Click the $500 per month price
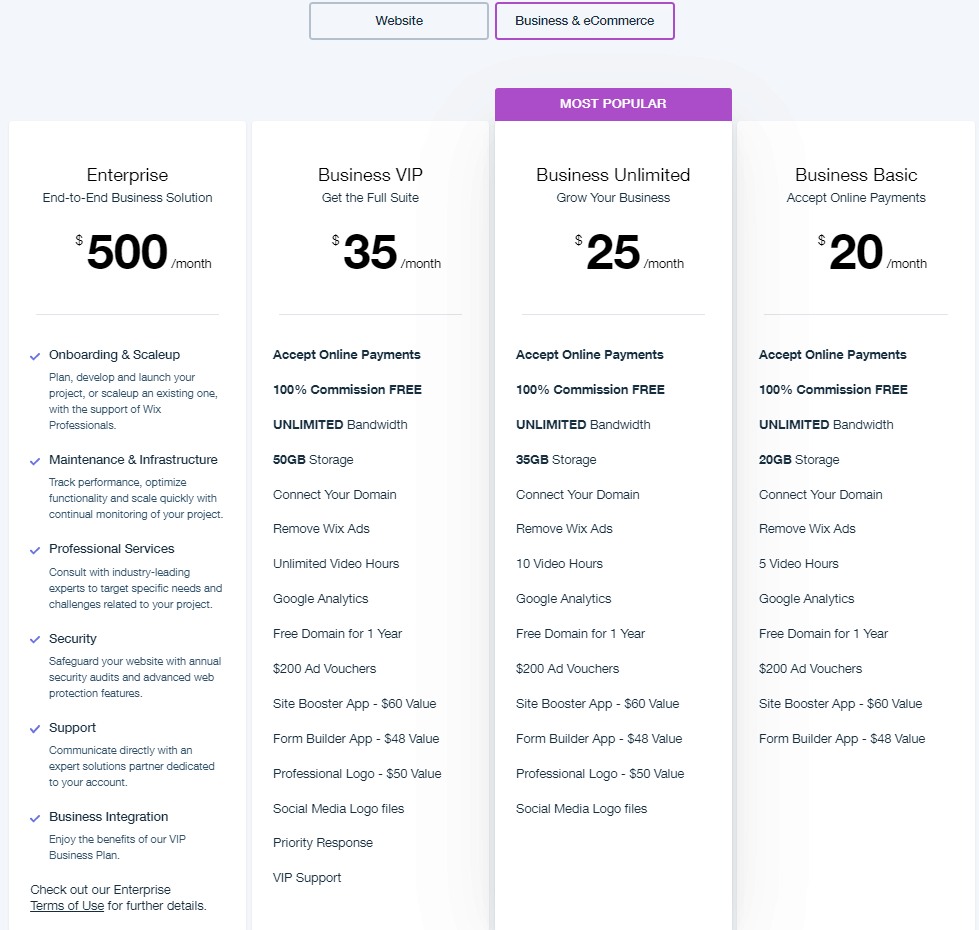The height and width of the screenshot is (930, 979). 143,252
